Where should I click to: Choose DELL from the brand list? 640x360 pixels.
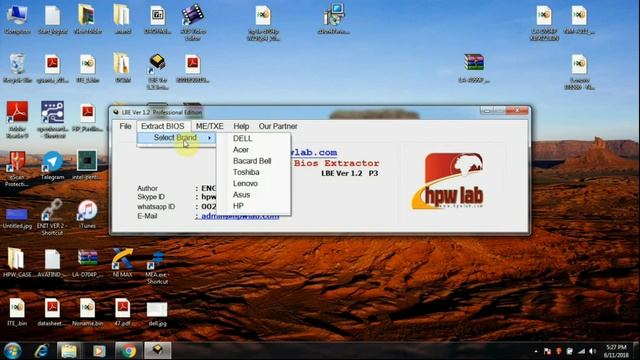[x=242, y=138]
